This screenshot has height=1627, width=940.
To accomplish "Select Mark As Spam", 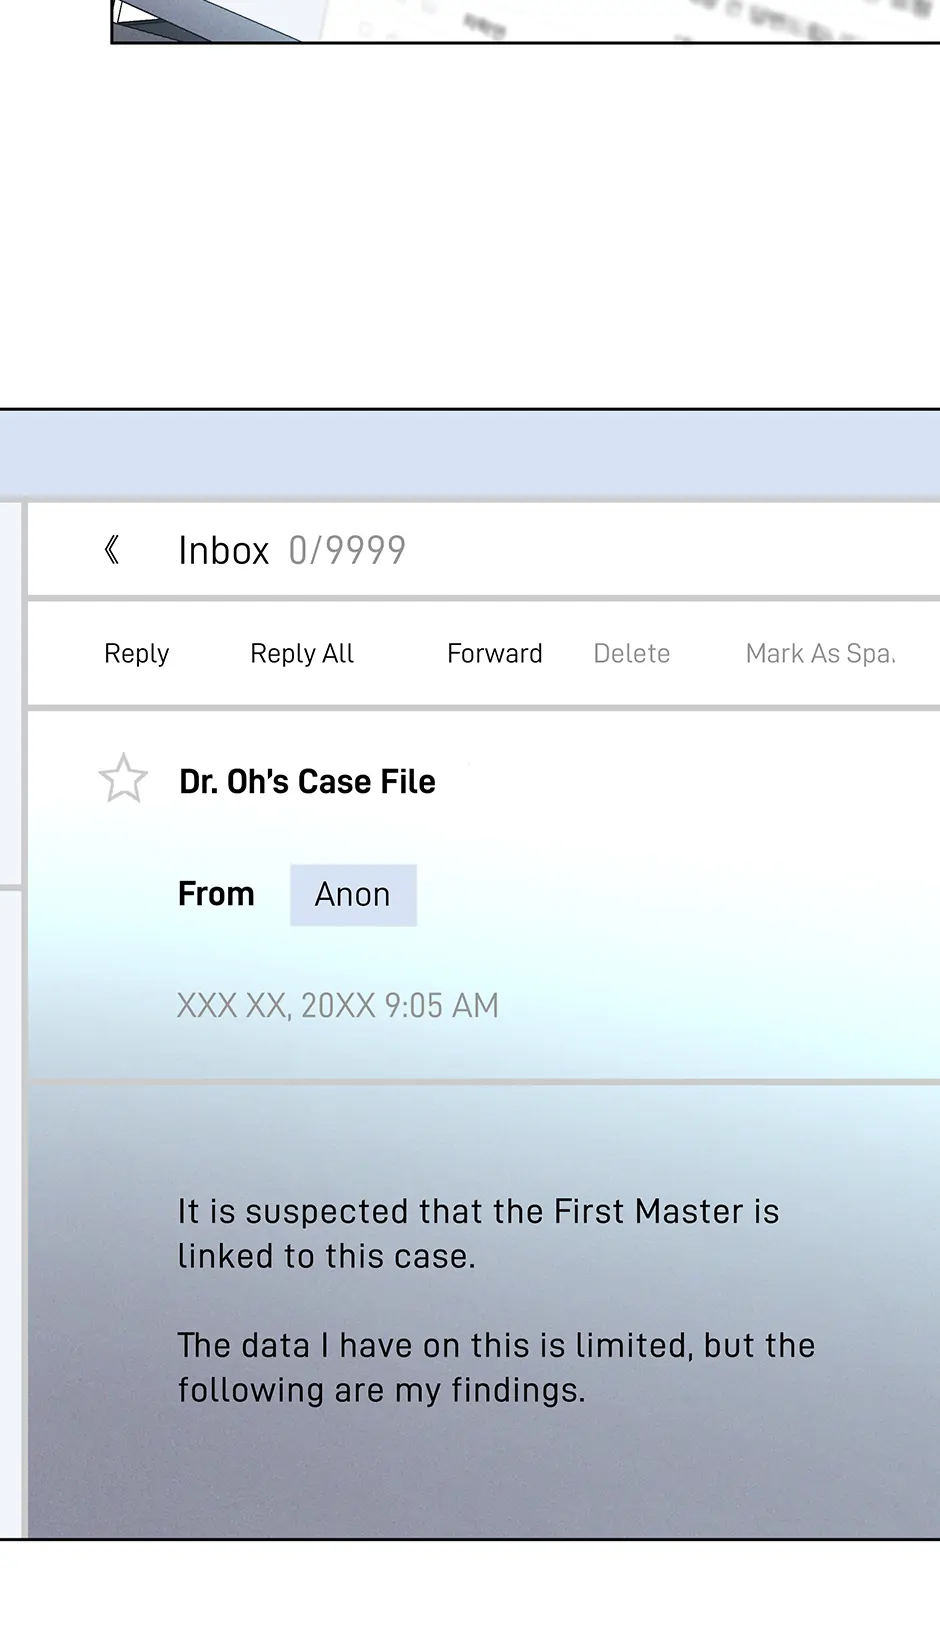I will pos(820,654).
